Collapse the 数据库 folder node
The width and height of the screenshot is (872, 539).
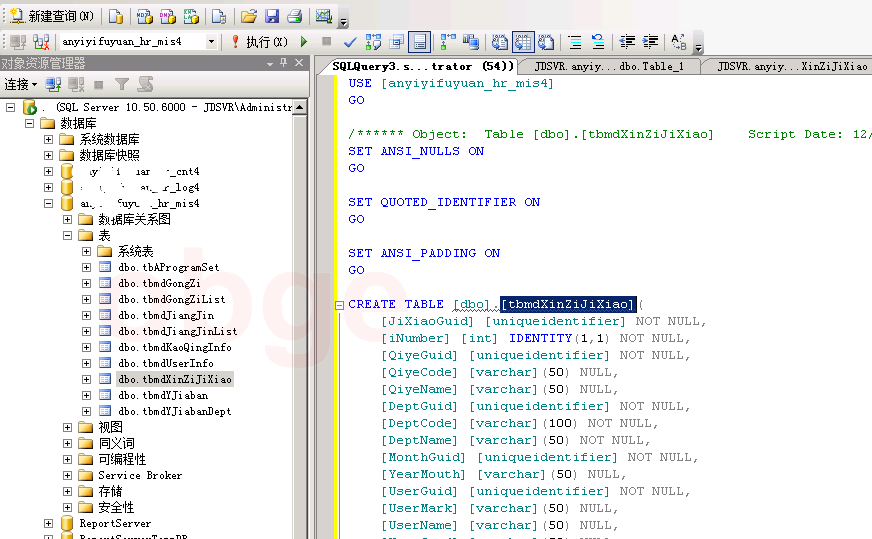[29, 123]
